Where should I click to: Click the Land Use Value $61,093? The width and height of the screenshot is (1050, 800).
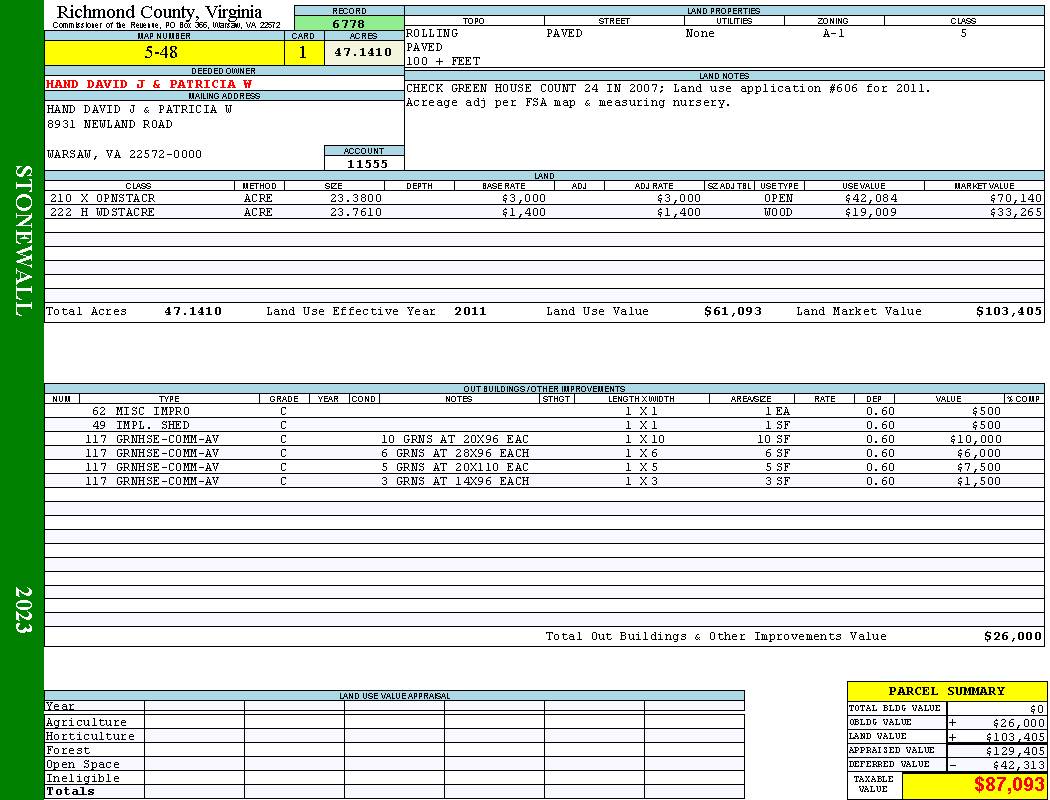click(x=733, y=311)
